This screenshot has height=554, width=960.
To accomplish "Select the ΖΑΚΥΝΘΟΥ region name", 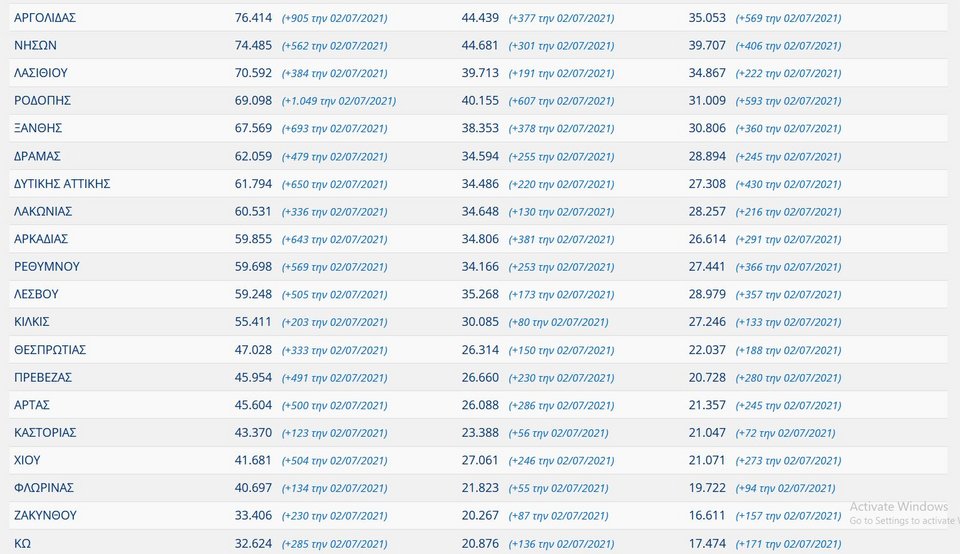I will click(x=45, y=515).
